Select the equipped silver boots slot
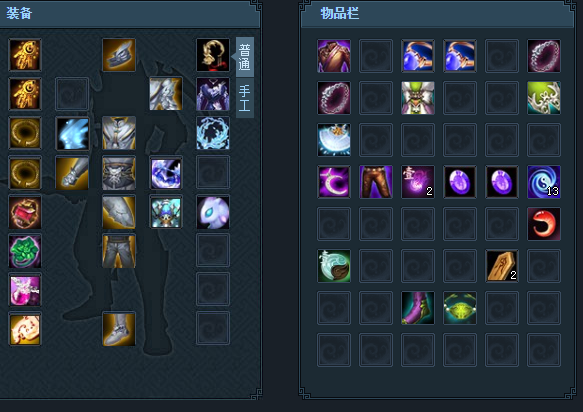 [x=119, y=329]
